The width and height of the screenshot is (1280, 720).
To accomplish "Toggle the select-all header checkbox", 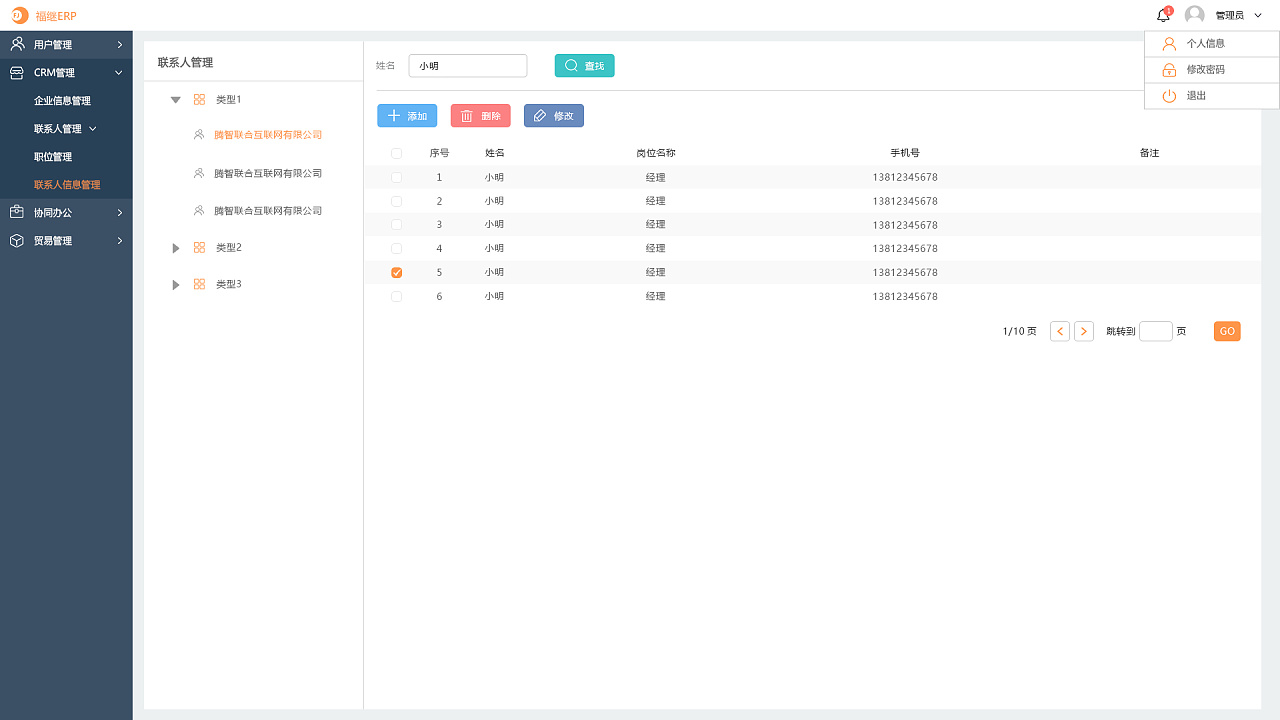I will pos(397,153).
